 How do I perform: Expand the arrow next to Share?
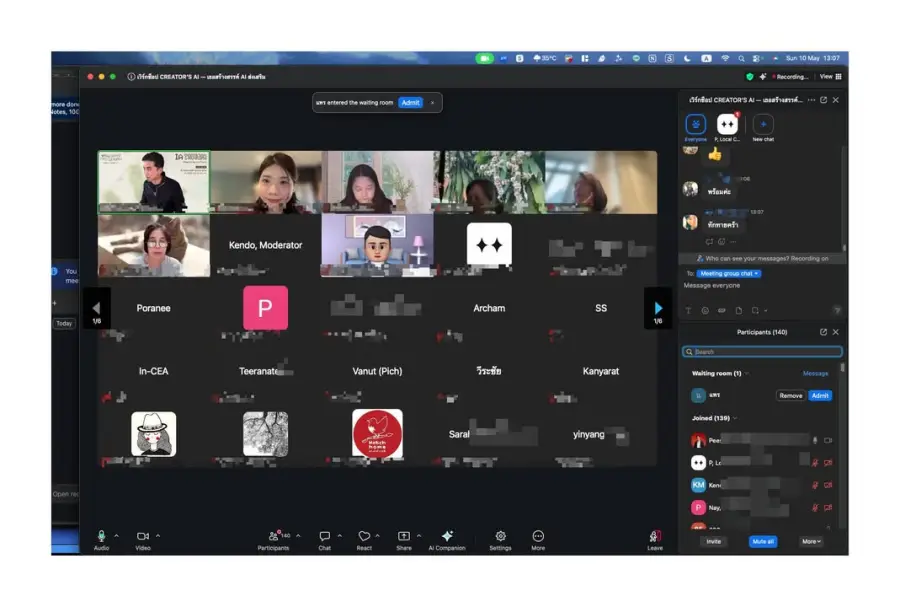point(419,536)
